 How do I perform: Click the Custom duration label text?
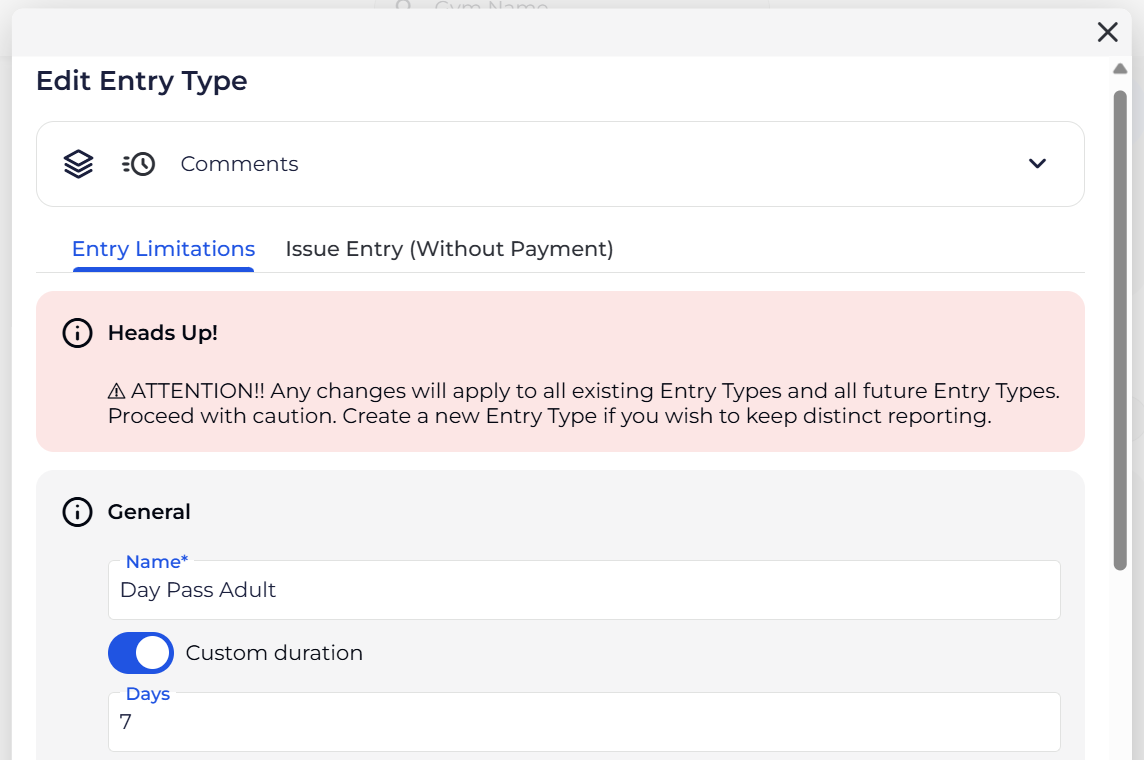(274, 653)
